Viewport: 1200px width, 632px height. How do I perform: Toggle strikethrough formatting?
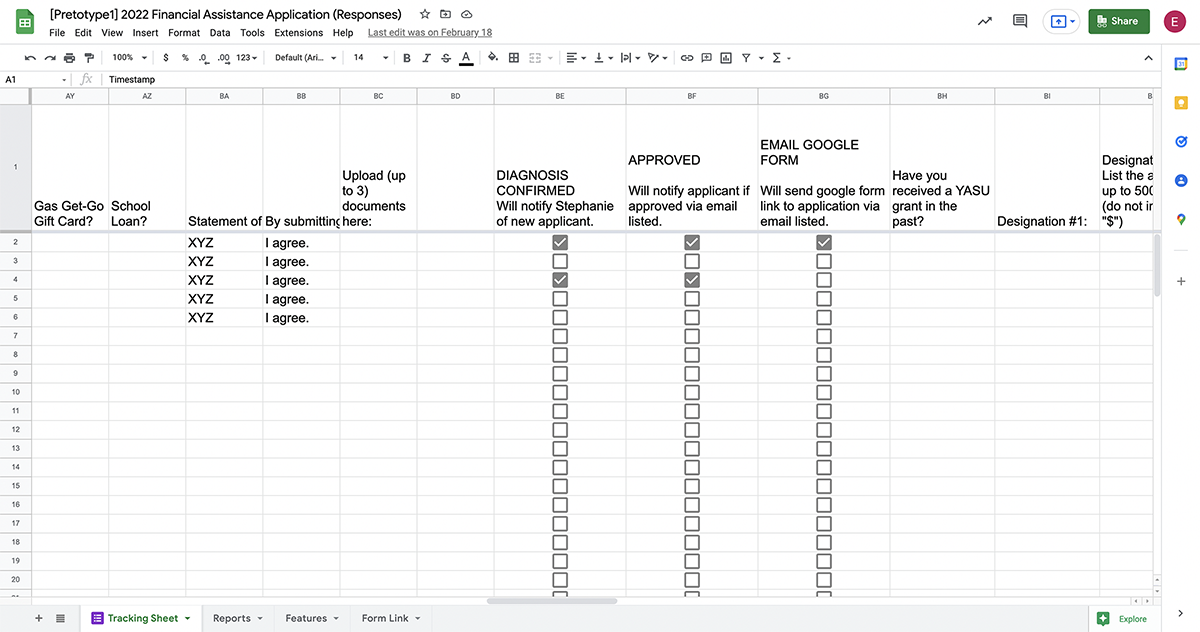[x=446, y=58]
